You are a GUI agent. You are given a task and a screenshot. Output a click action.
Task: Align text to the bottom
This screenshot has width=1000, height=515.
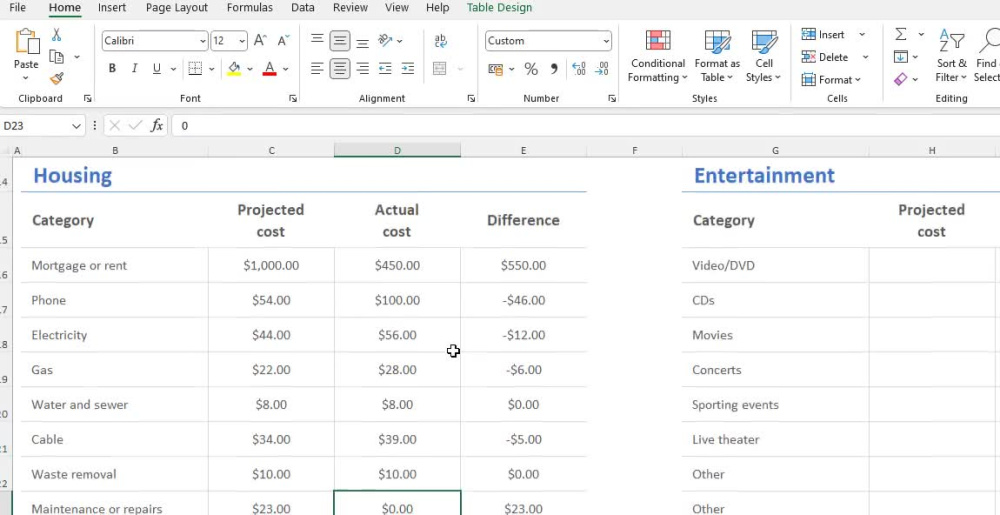point(362,42)
